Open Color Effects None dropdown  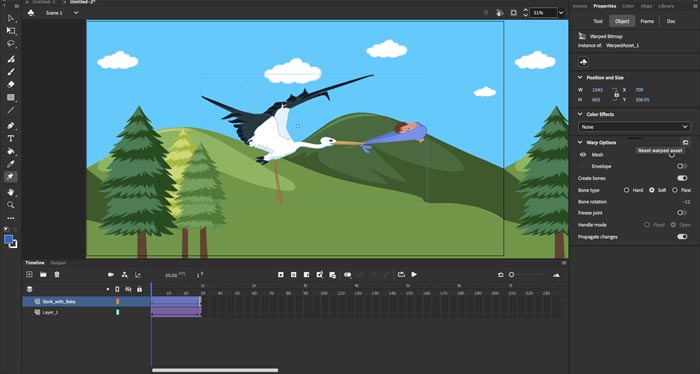(634, 127)
